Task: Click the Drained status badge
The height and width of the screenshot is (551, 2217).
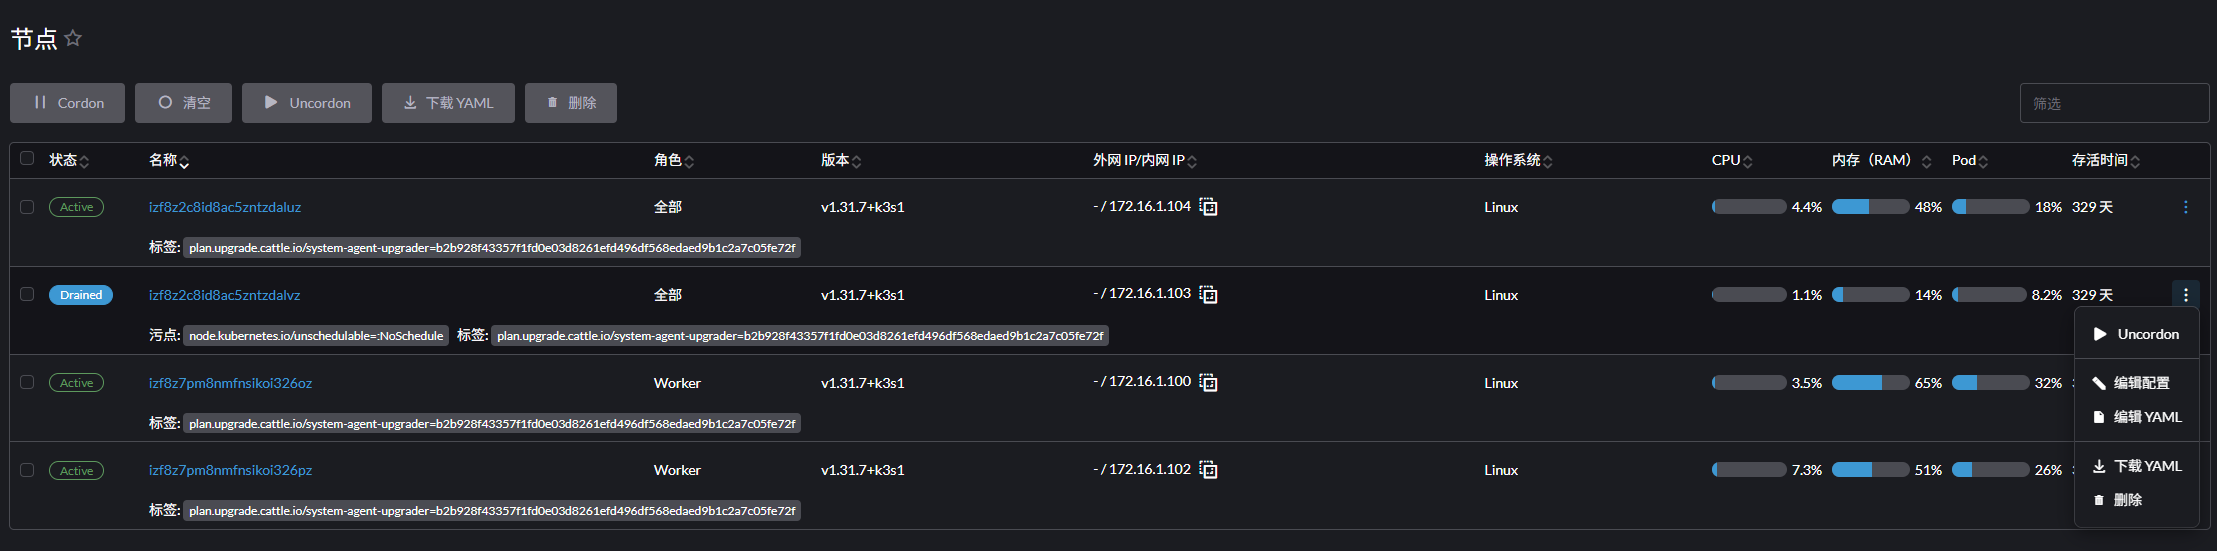Action: [81, 295]
